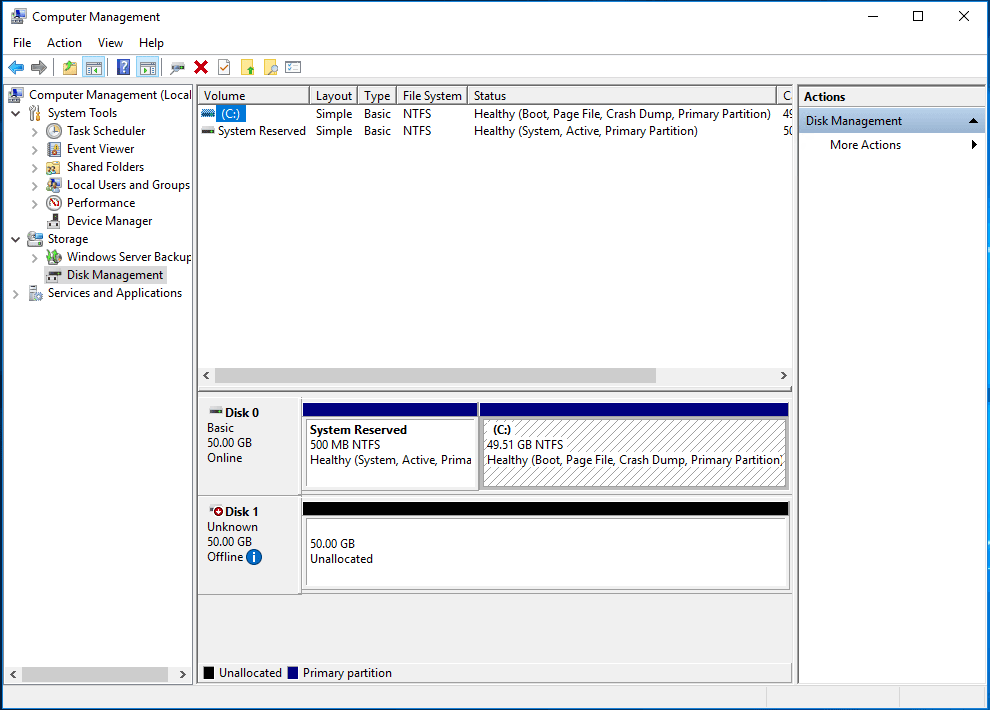The height and width of the screenshot is (710, 990).
Task: Sort by the Status column header
Action: [621, 95]
